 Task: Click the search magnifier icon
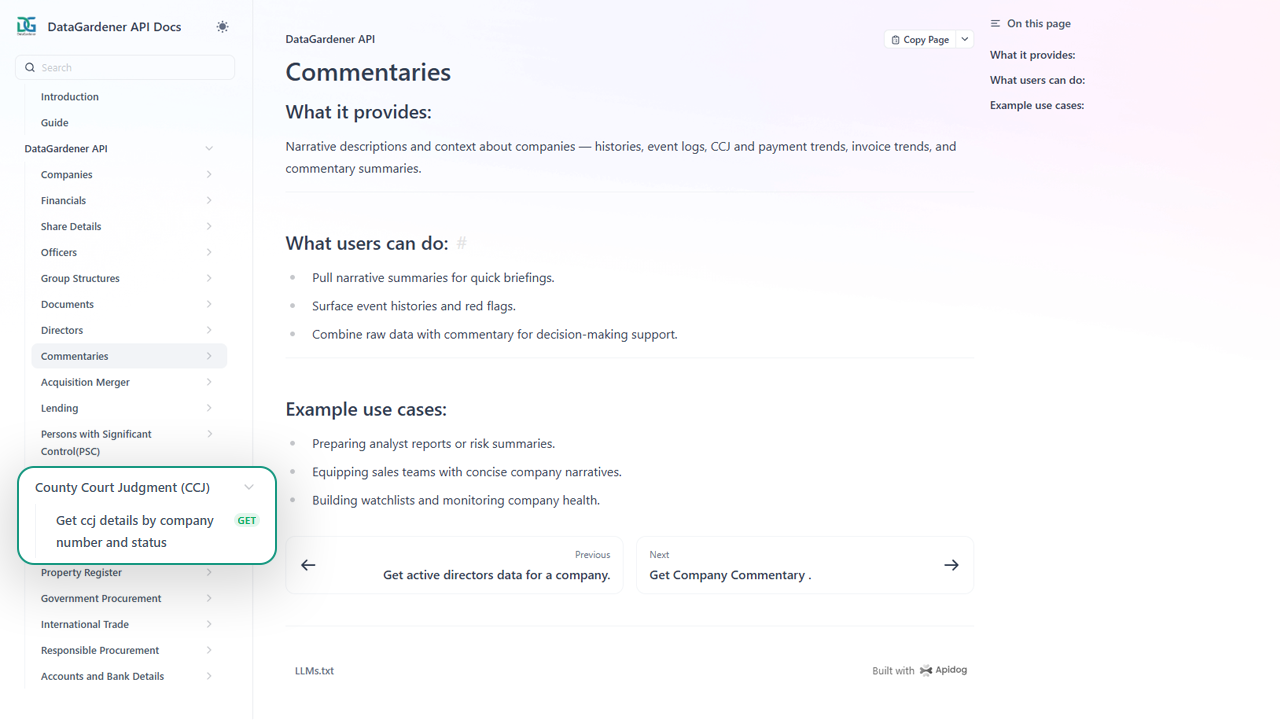coord(30,68)
